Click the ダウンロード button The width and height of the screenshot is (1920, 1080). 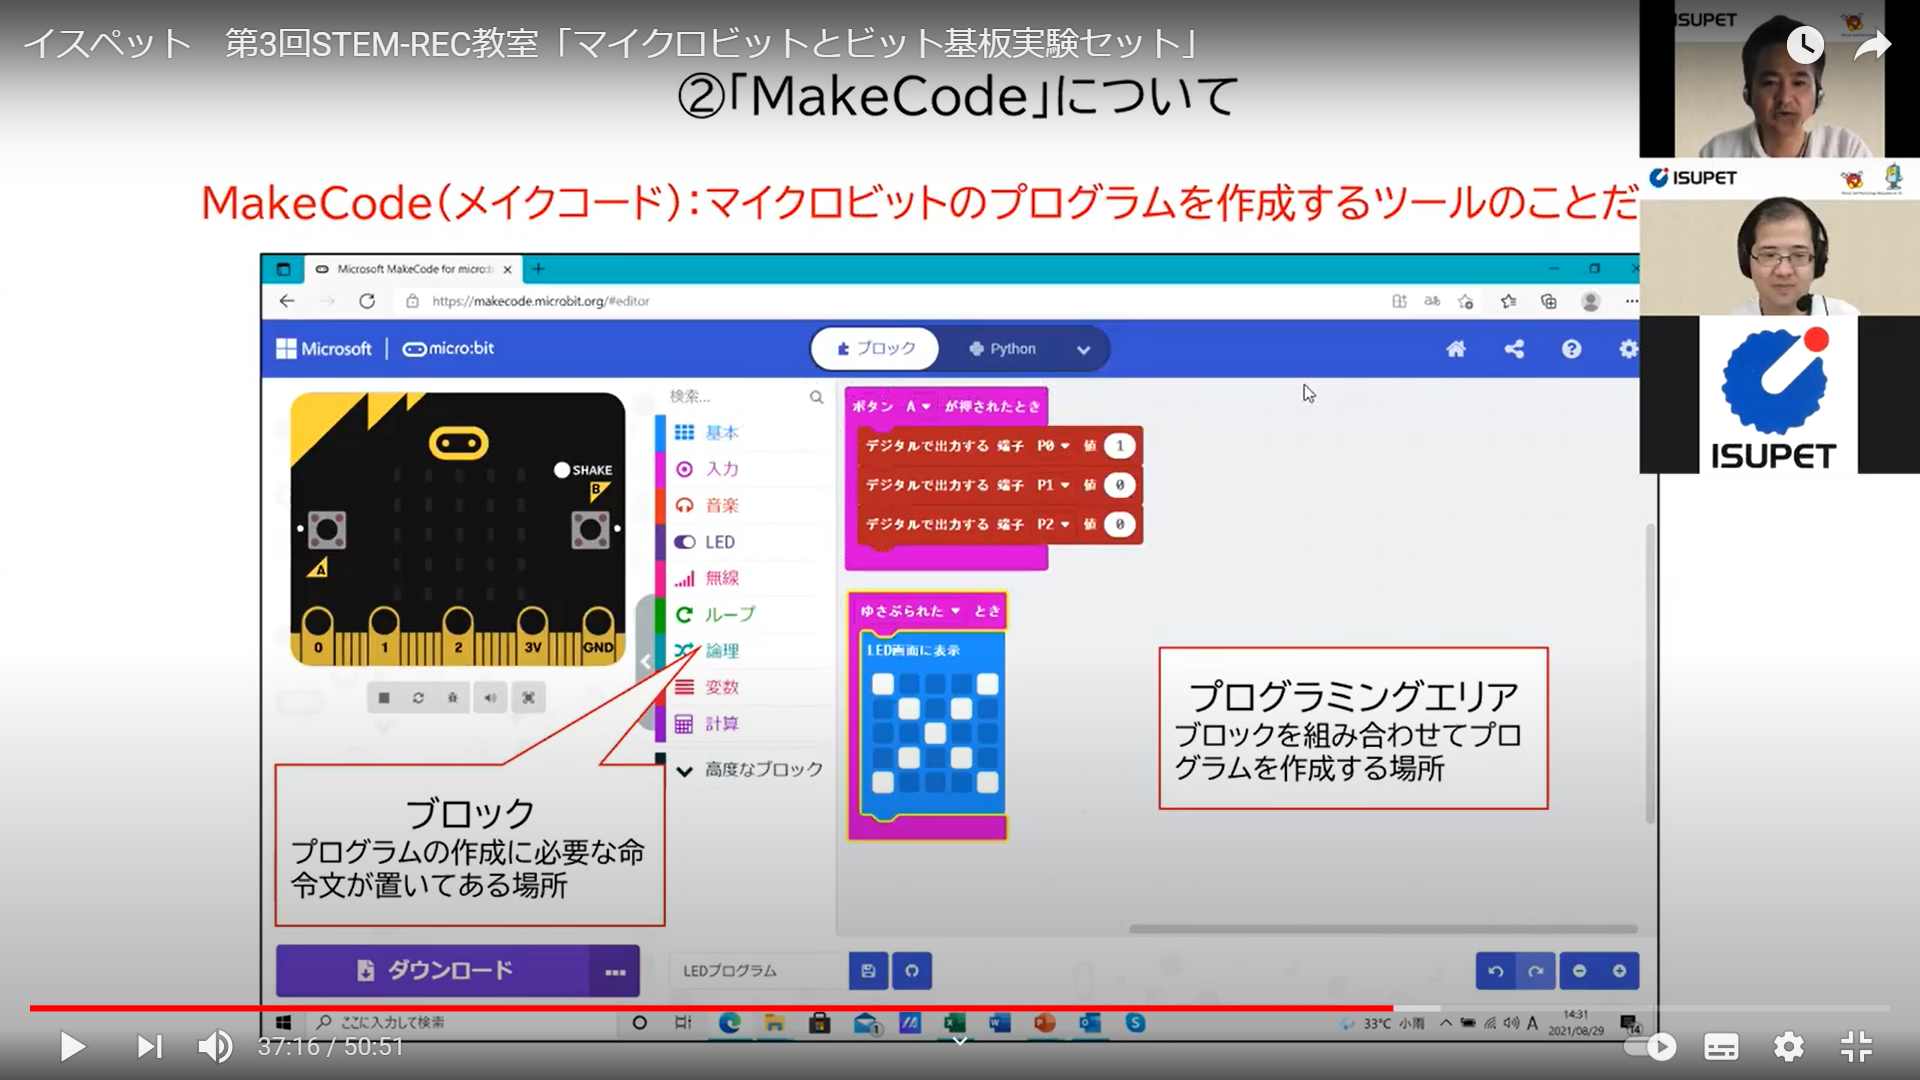click(433, 971)
